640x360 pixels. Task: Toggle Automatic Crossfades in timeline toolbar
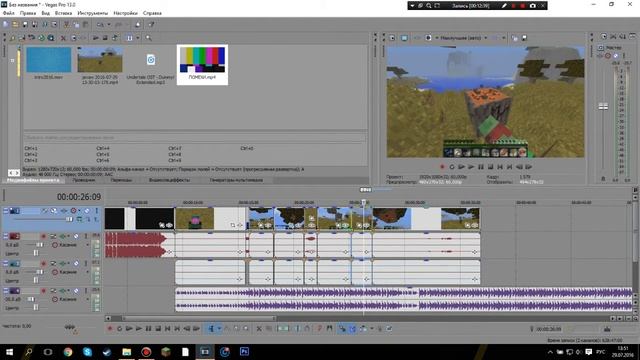[x=352, y=329]
